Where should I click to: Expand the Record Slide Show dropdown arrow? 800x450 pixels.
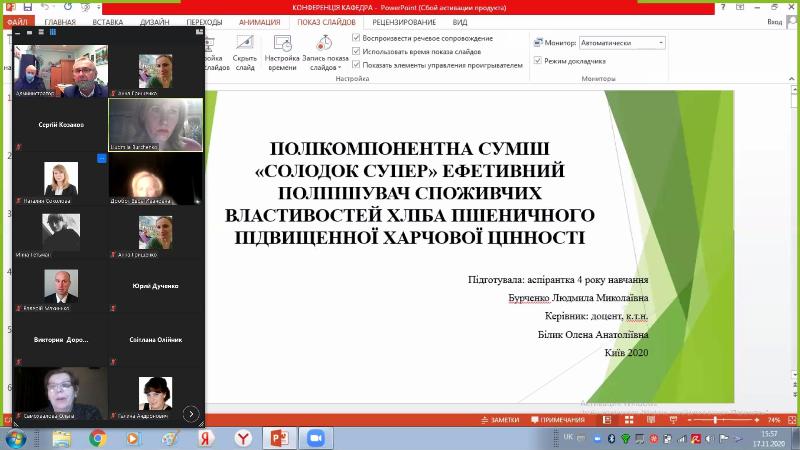(341, 68)
